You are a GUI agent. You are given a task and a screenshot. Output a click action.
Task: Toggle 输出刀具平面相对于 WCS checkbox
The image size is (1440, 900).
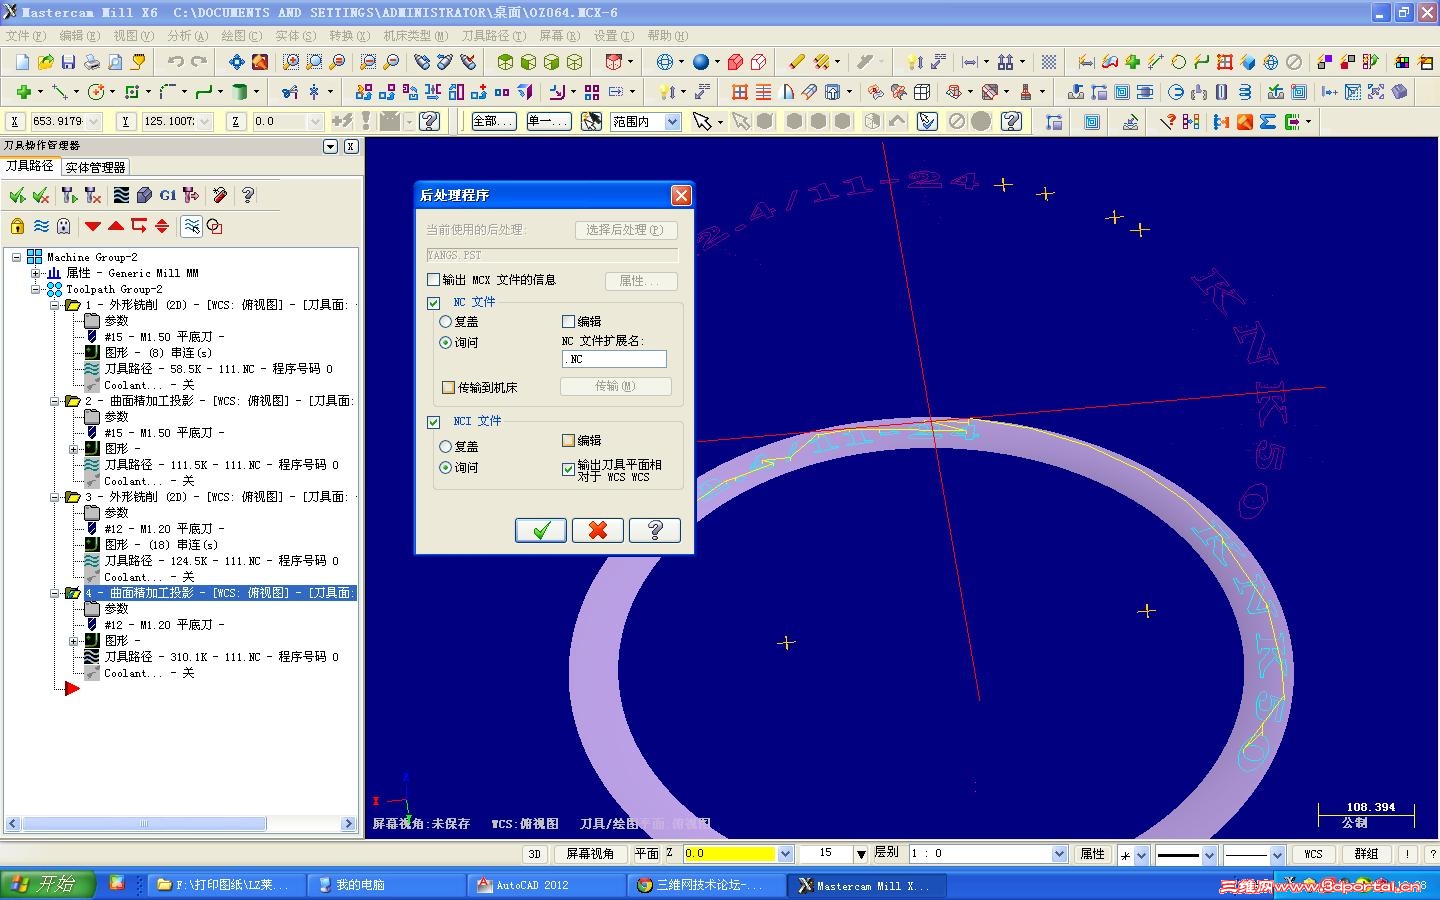pyautogui.click(x=568, y=467)
